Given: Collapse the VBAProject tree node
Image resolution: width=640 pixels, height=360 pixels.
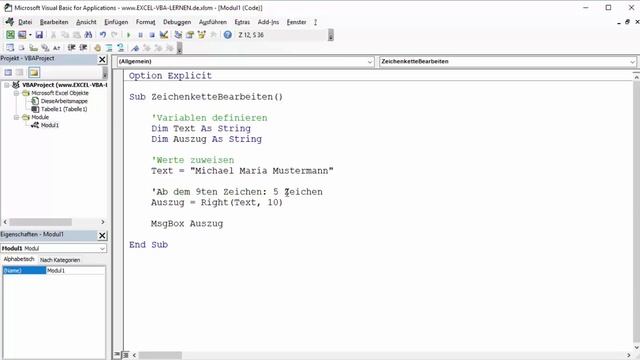Looking at the screenshot, I should (x=7, y=85).
